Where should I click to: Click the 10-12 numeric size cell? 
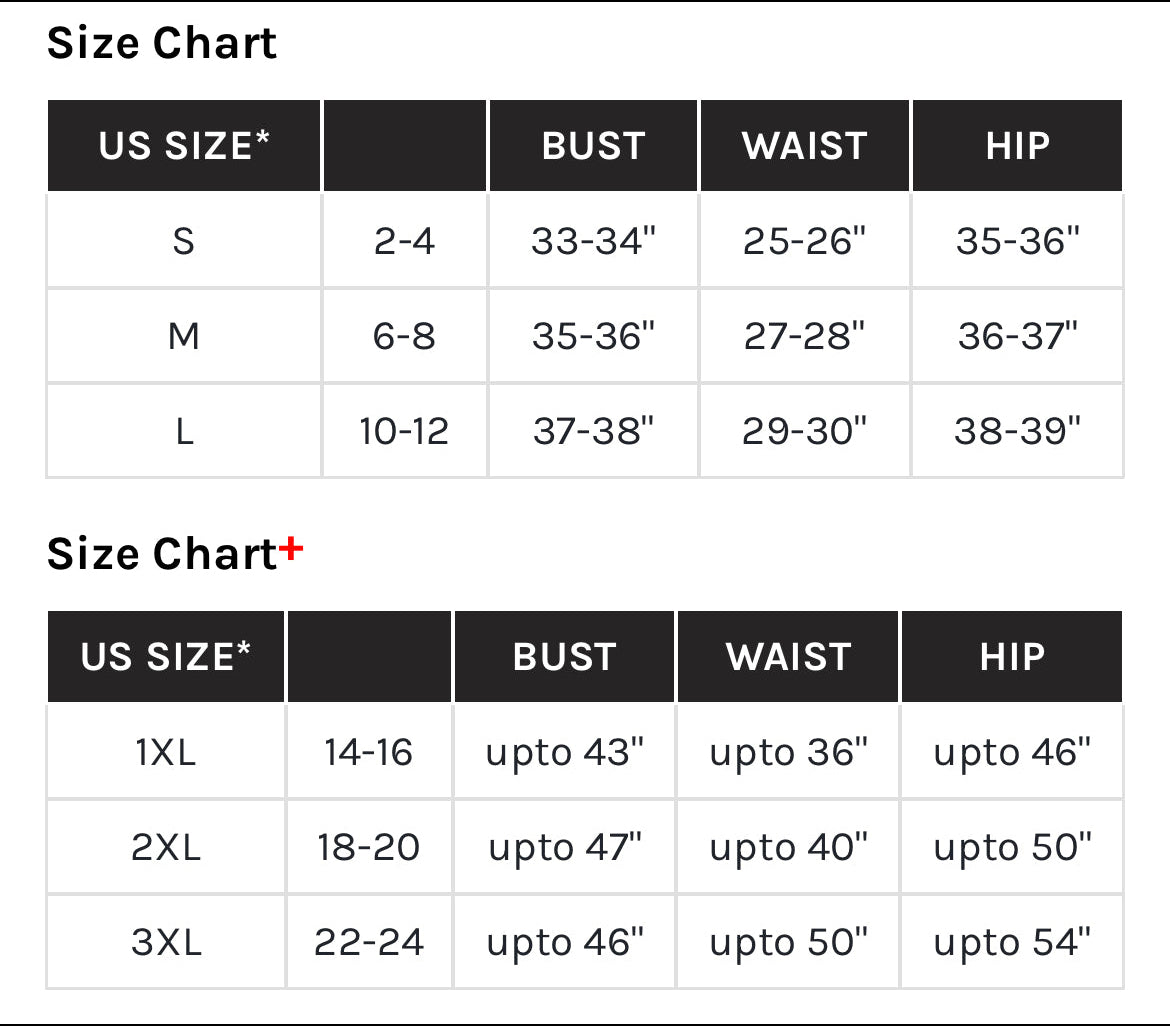pos(404,431)
